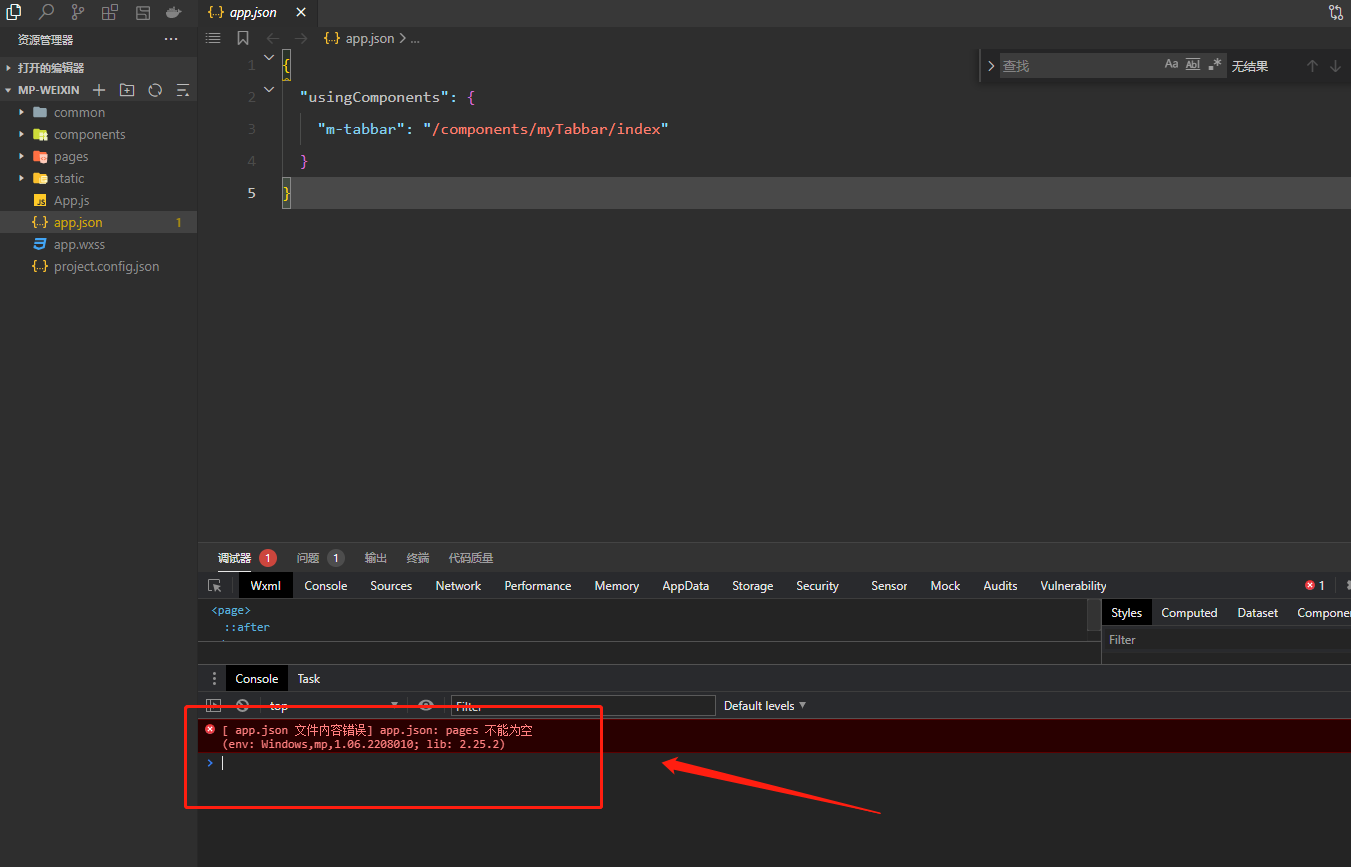Image resolution: width=1351 pixels, height=867 pixels.
Task: Open the Performance devtools tab
Action: click(538, 586)
